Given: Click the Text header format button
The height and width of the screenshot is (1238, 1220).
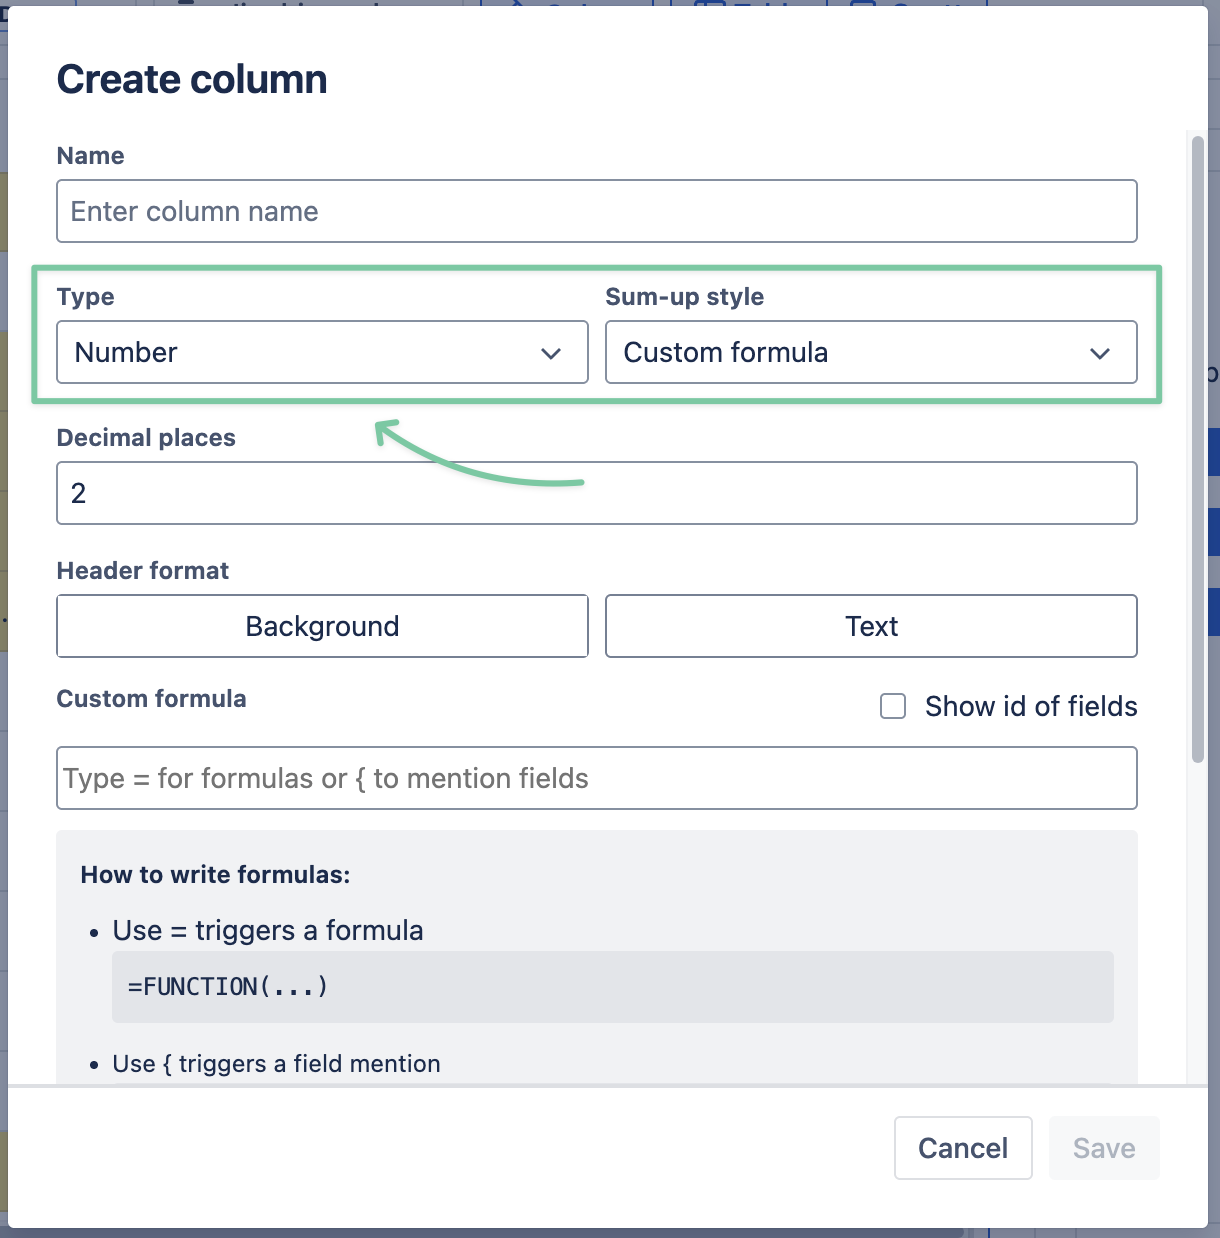Looking at the screenshot, I should coord(871,626).
